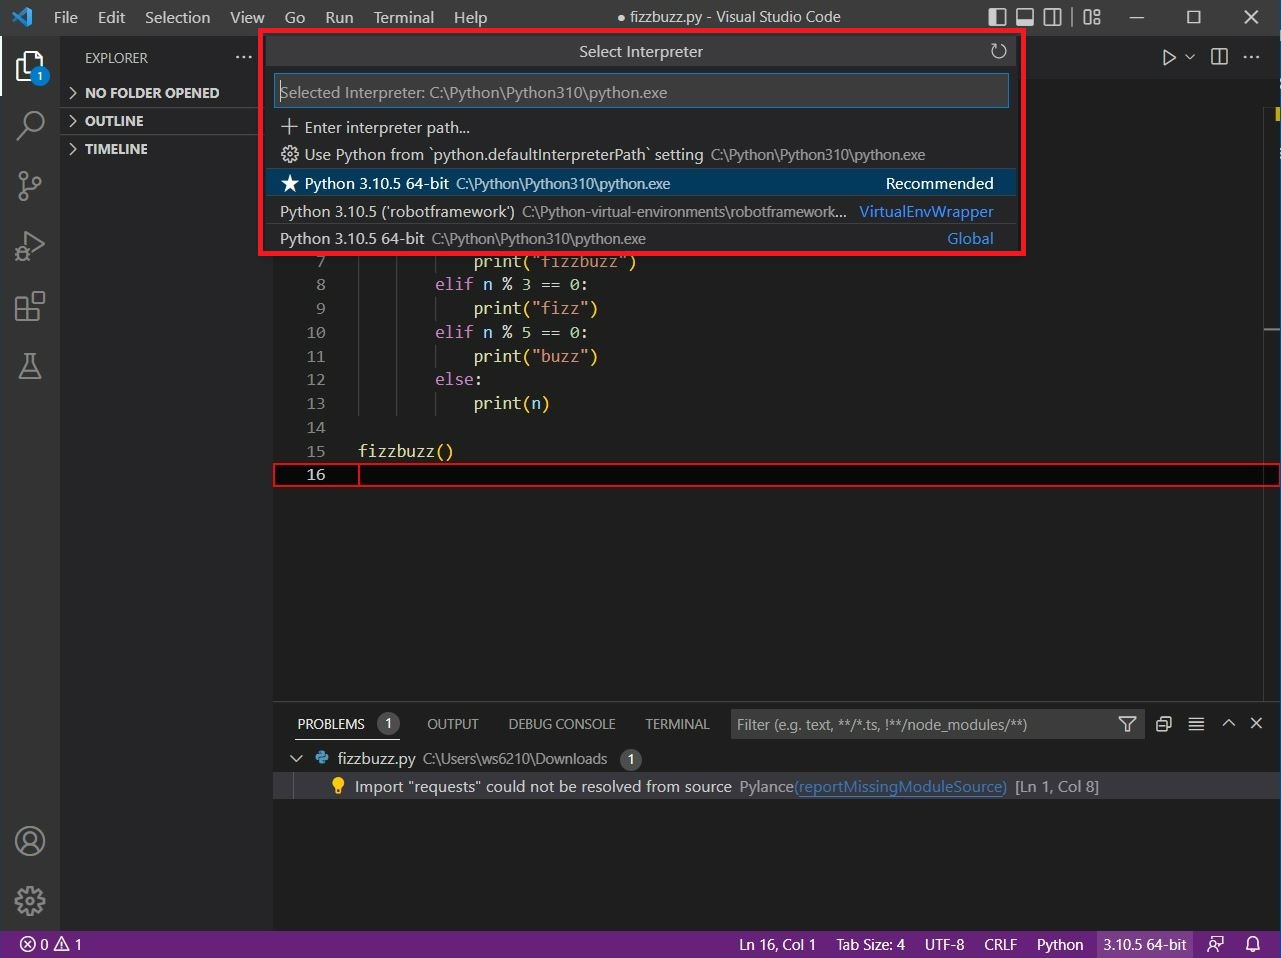Open the Terminal menu
1281x958 pixels.
point(404,17)
